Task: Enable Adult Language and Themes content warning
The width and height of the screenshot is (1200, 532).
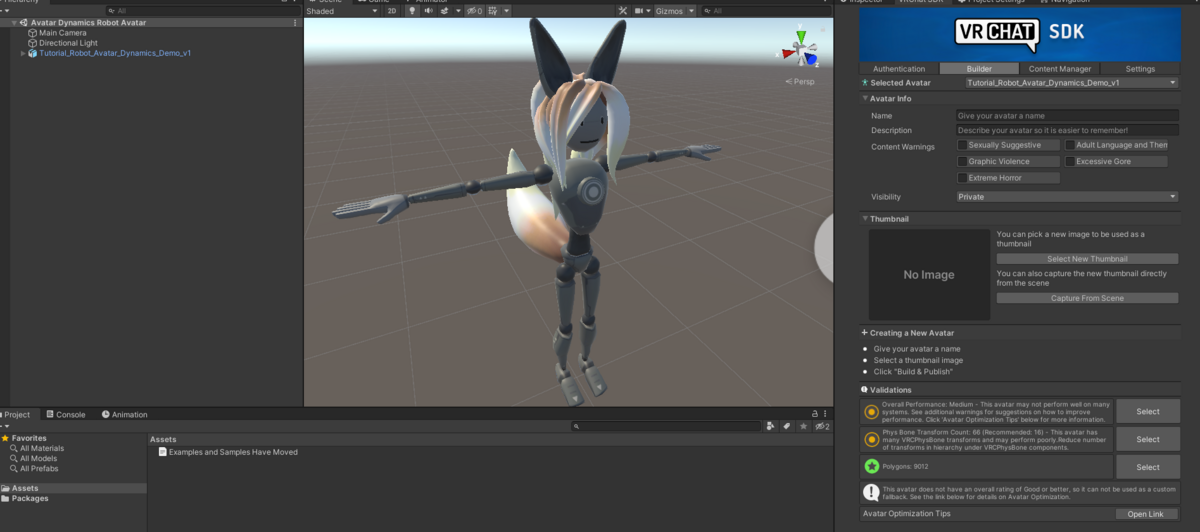Action: (1070, 145)
